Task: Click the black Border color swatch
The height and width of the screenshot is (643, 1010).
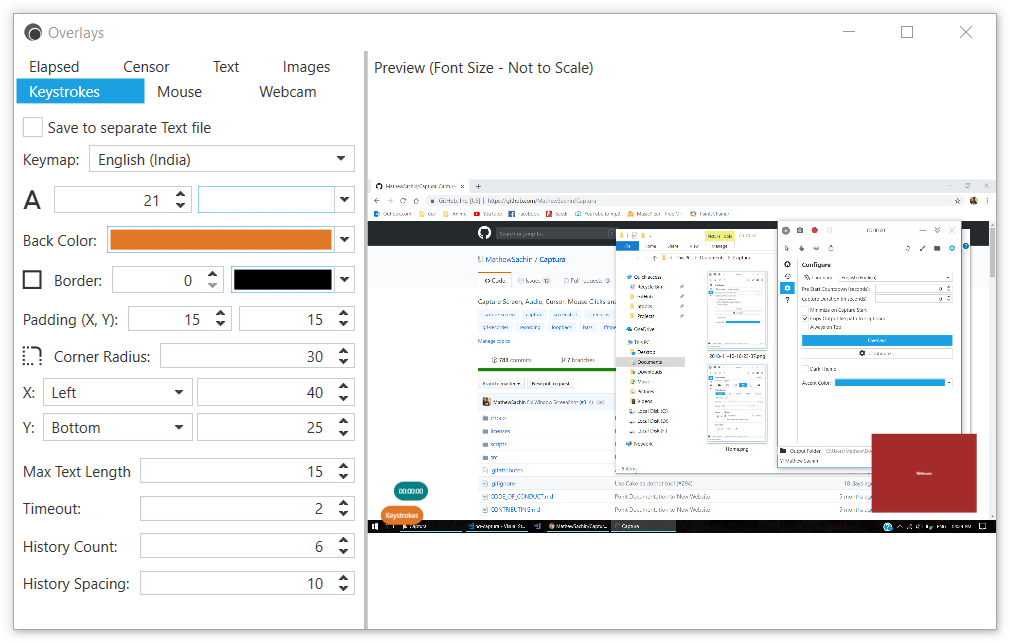Action: pyautogui.click(x=282, y=280)
